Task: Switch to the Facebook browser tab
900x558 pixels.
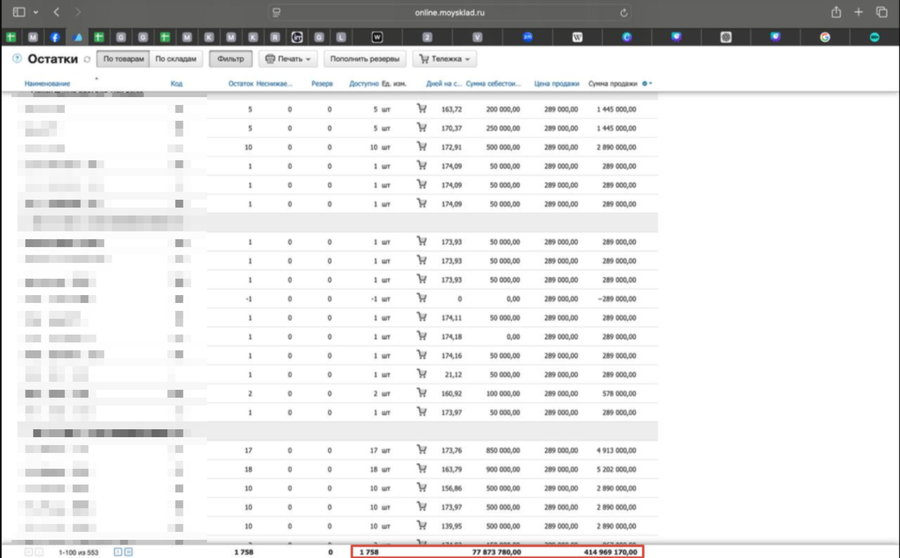Action: tap(55, 37)
